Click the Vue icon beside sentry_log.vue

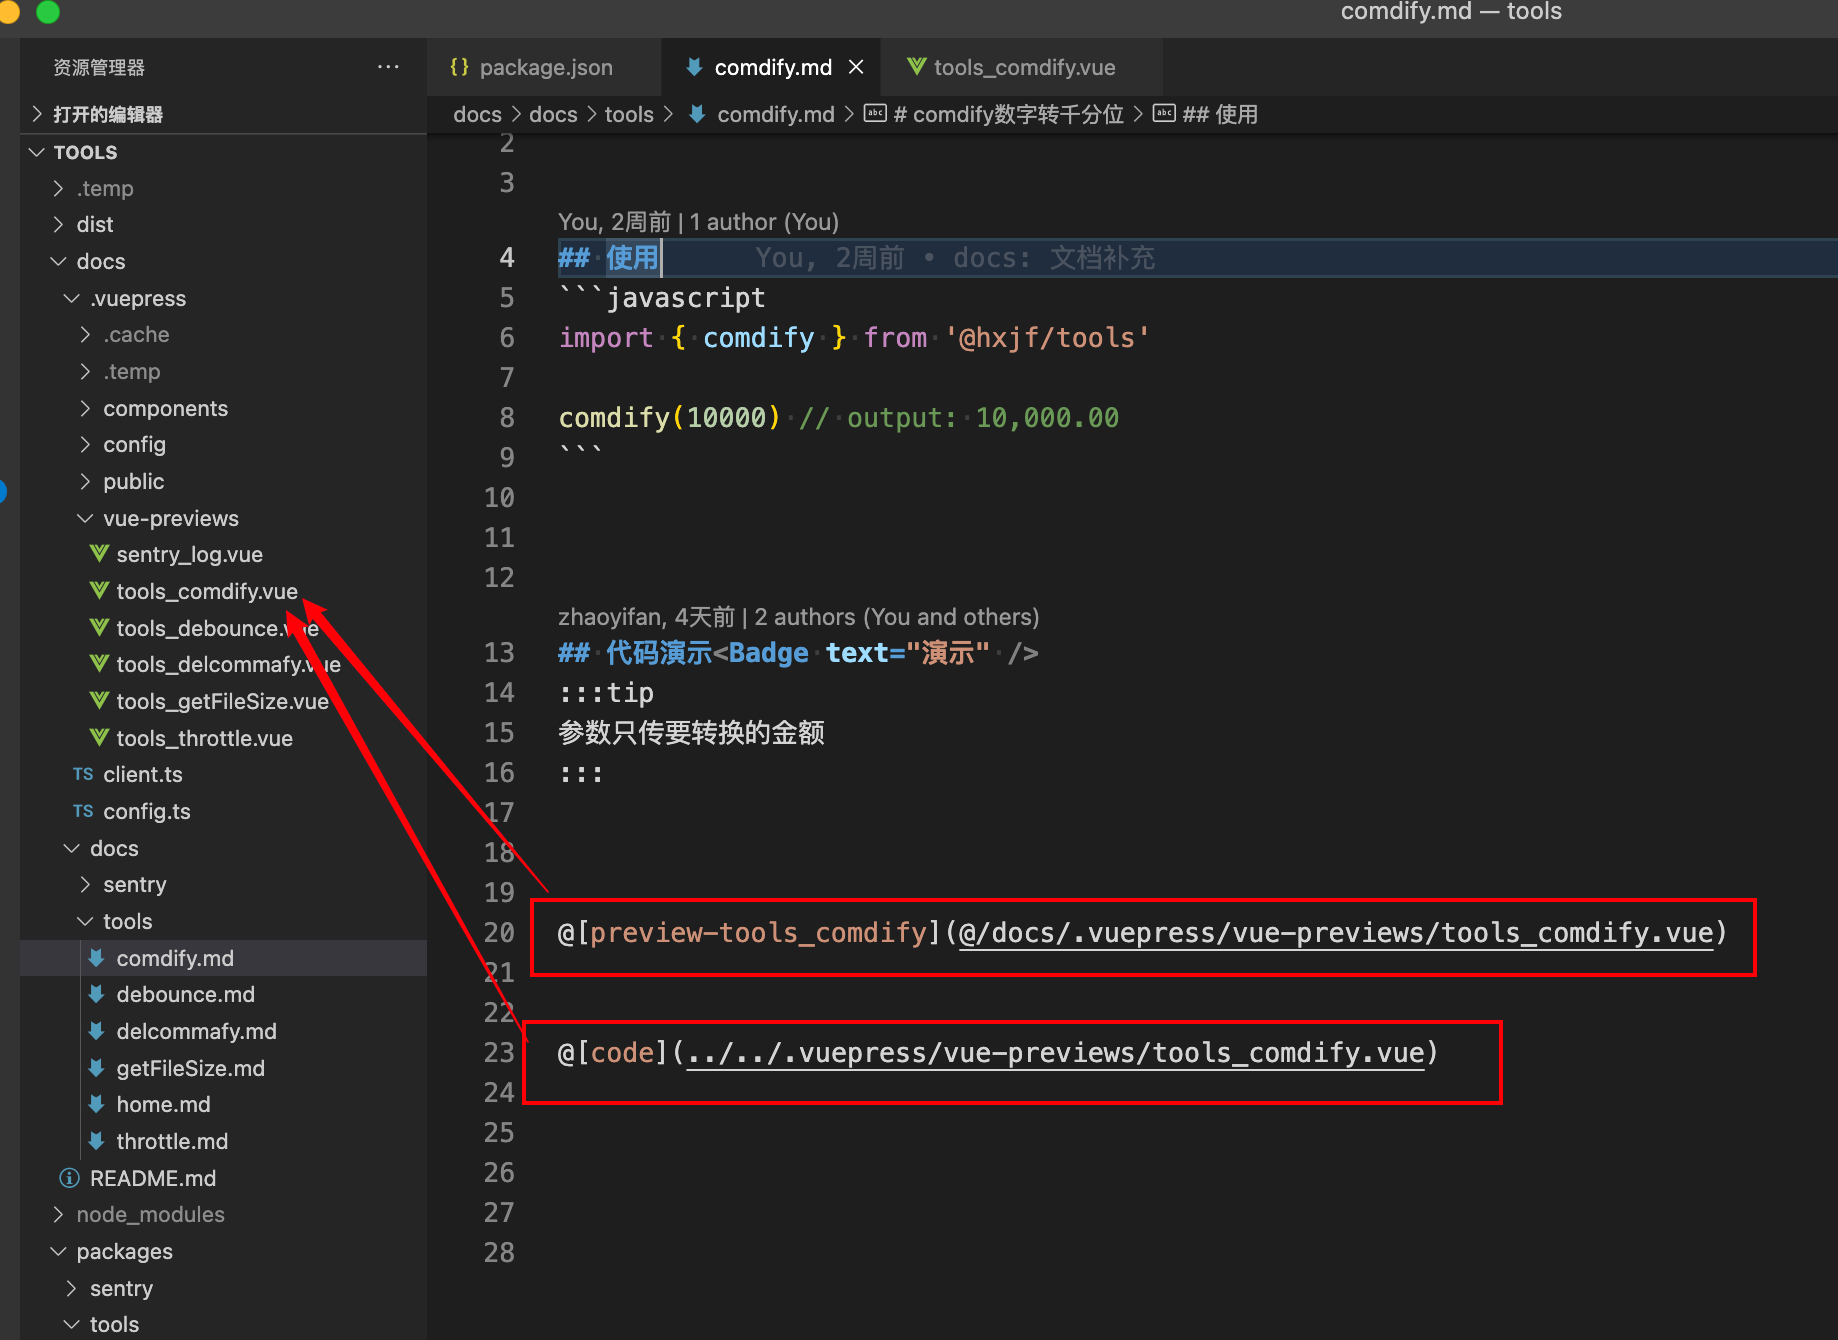[x=99, y=554]
